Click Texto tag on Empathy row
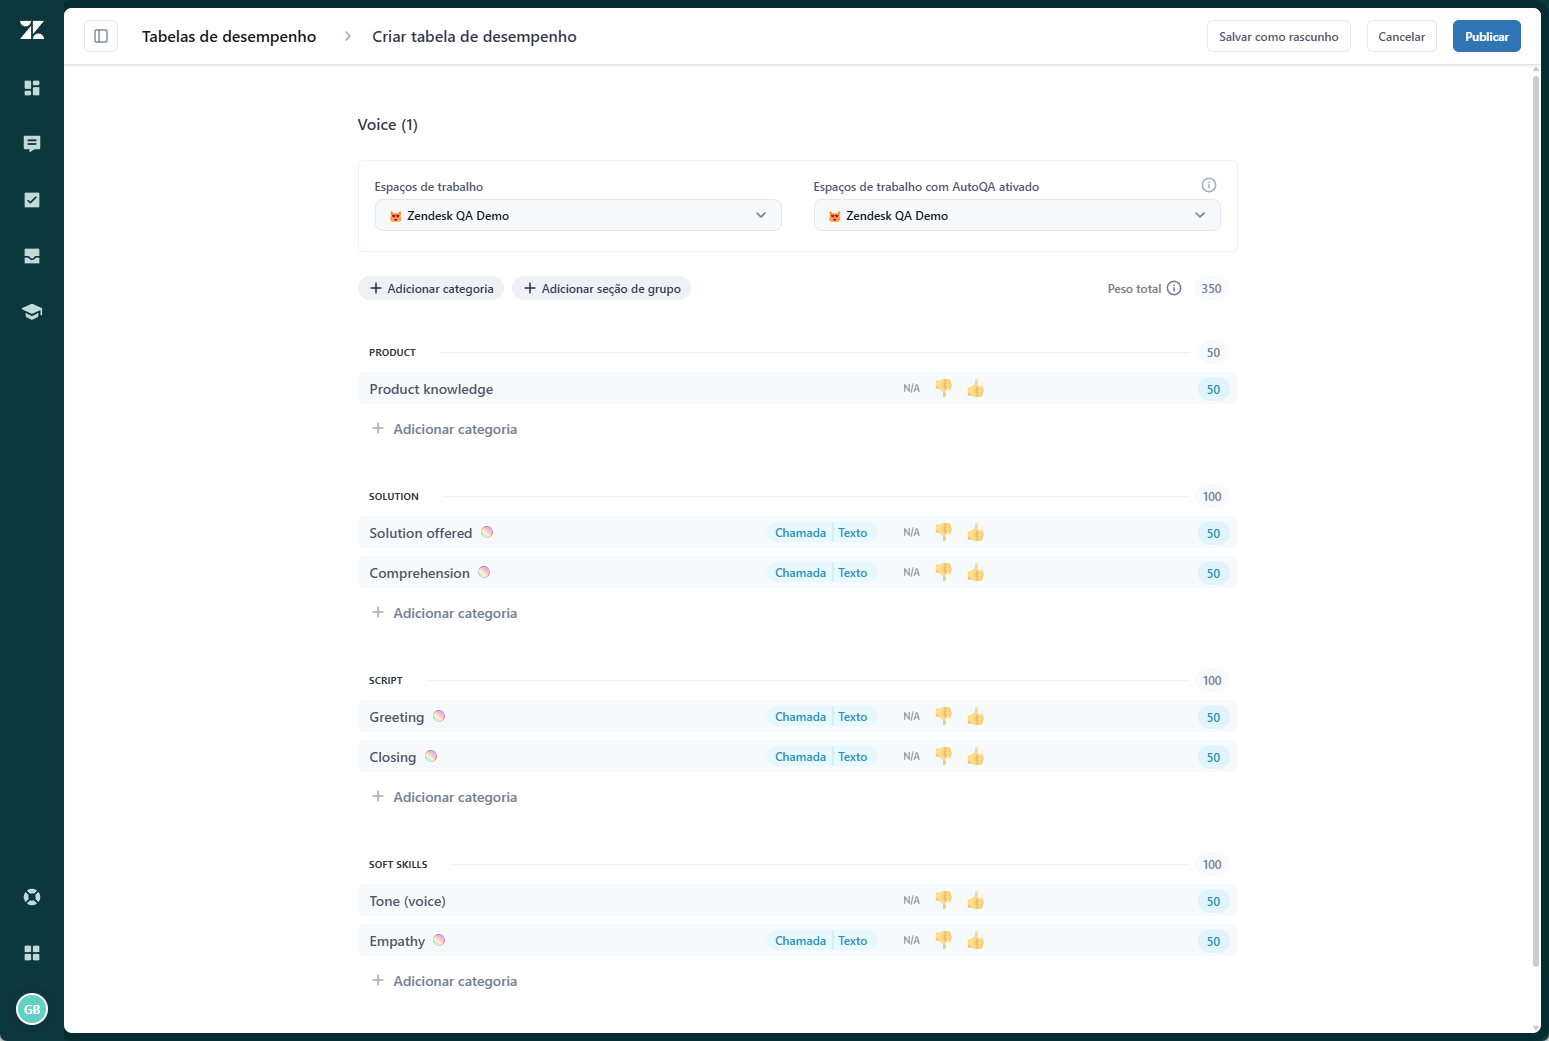The image size is (1549, 1041). 853,941
